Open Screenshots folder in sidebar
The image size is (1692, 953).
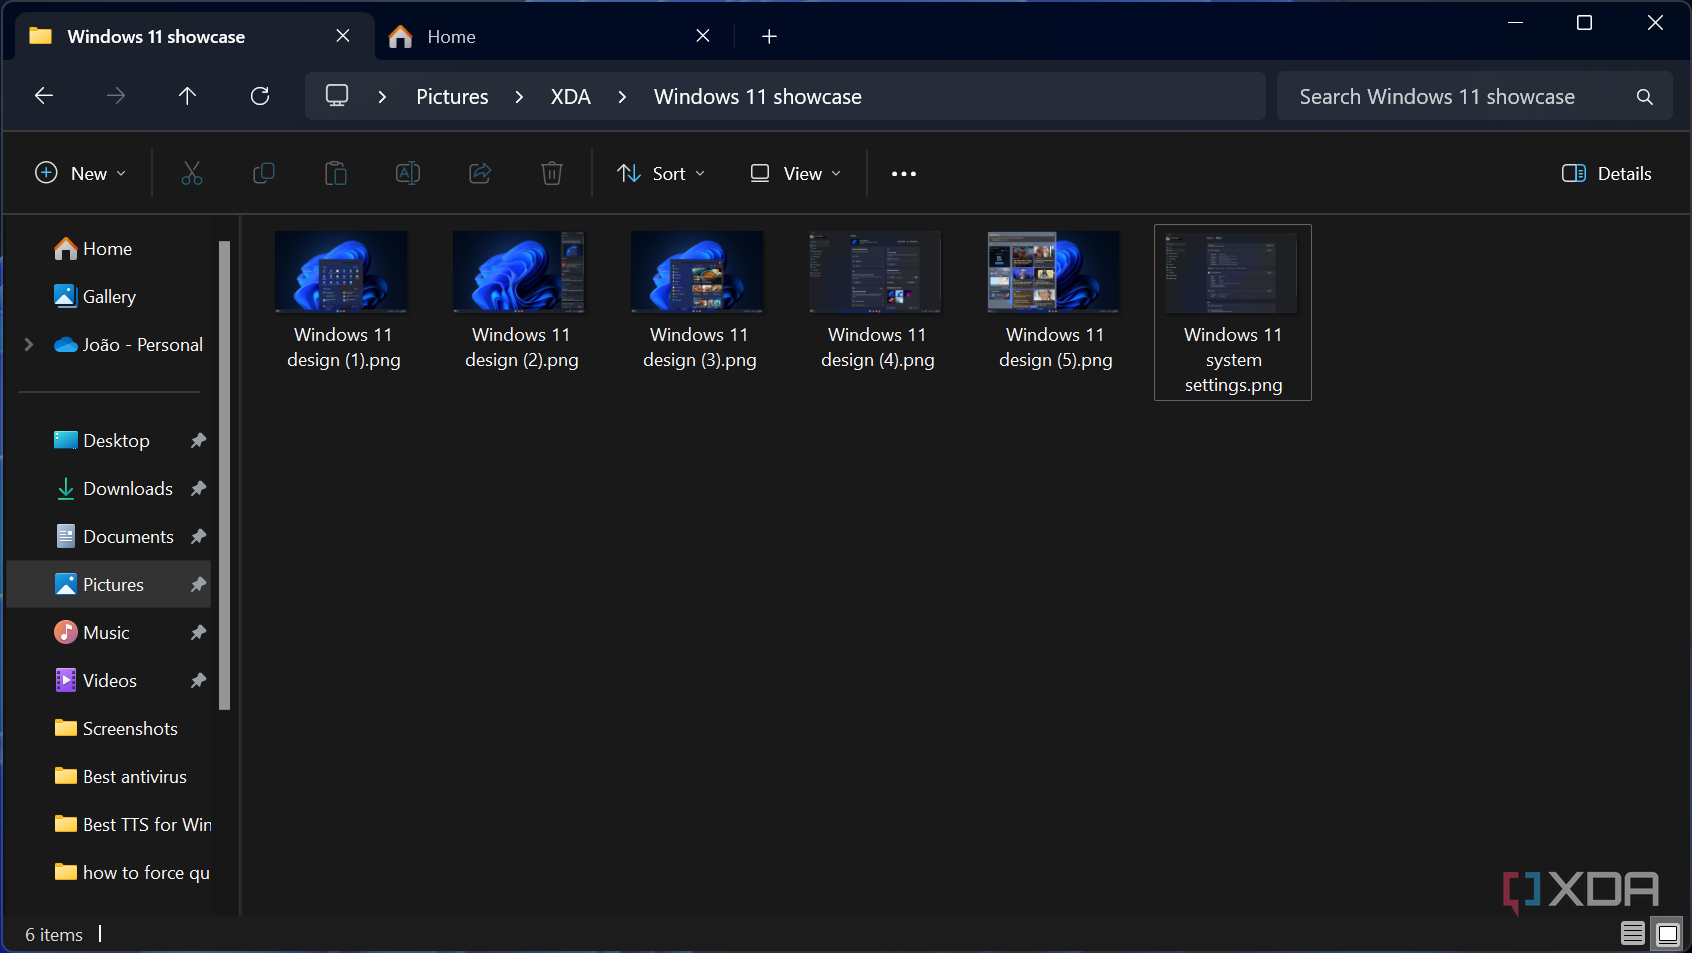[130, 729]
